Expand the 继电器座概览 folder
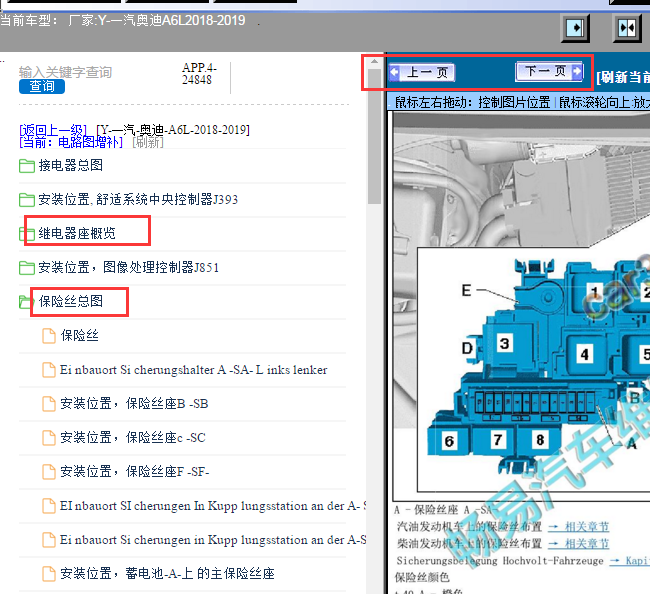Viewport: 650px width, 594px height. coord(77,233)
